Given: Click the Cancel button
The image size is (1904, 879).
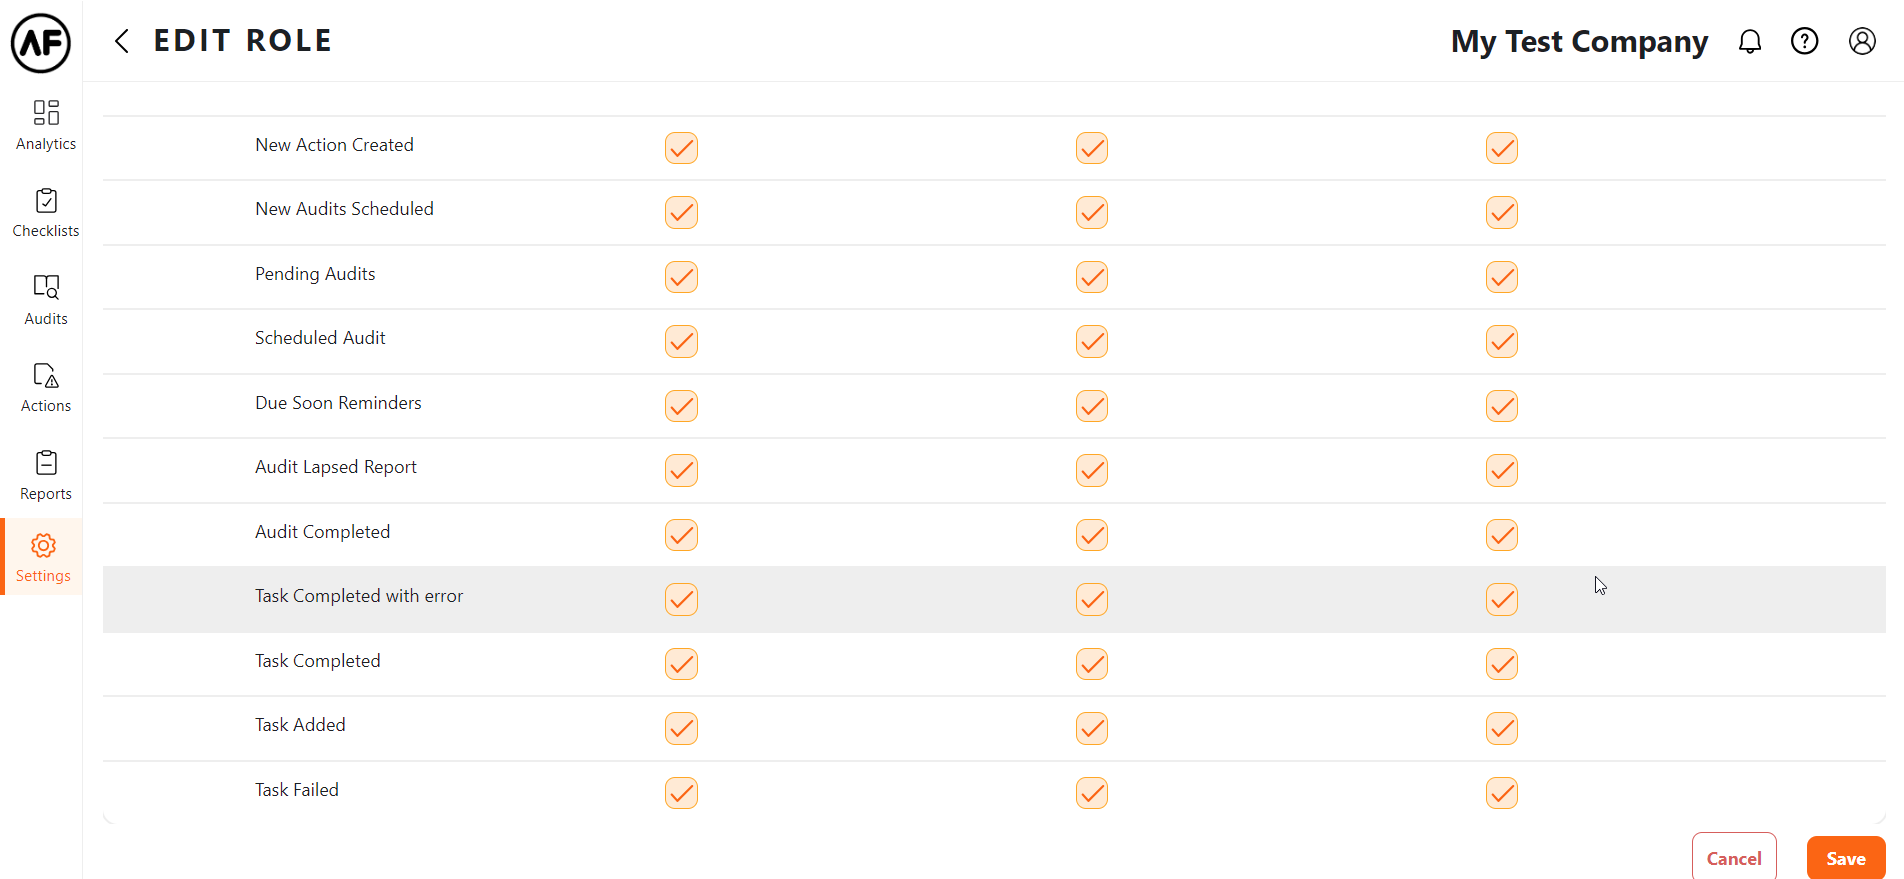Looking at the screenshot, I should (1733, 858).
